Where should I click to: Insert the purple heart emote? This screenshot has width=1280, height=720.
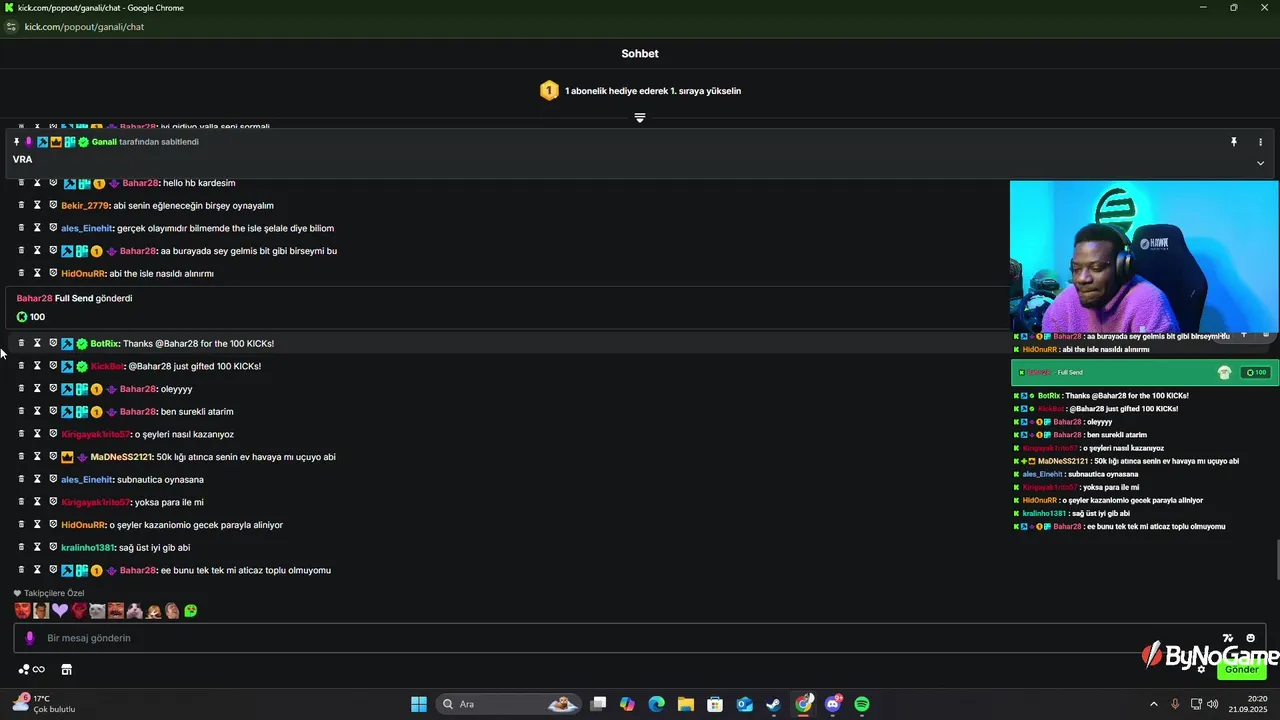60,611
